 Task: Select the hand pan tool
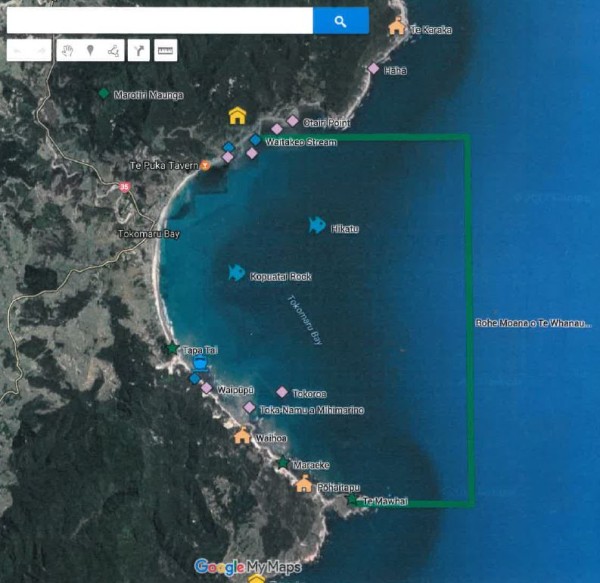coord(68,50)
